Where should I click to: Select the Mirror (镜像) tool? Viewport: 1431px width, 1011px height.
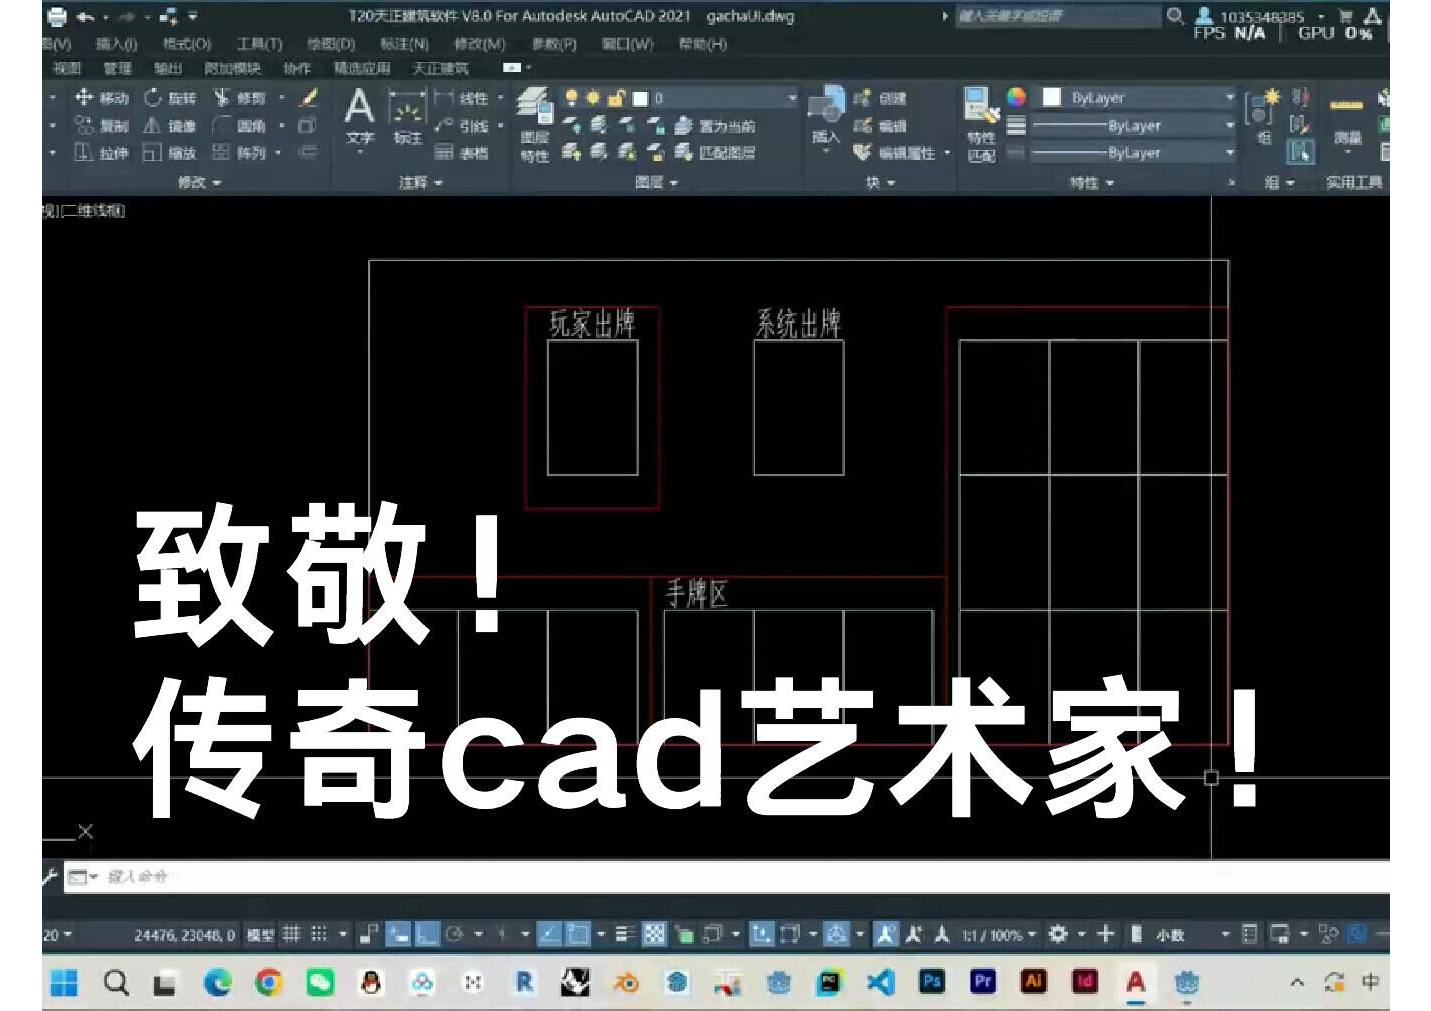point(170,126)
